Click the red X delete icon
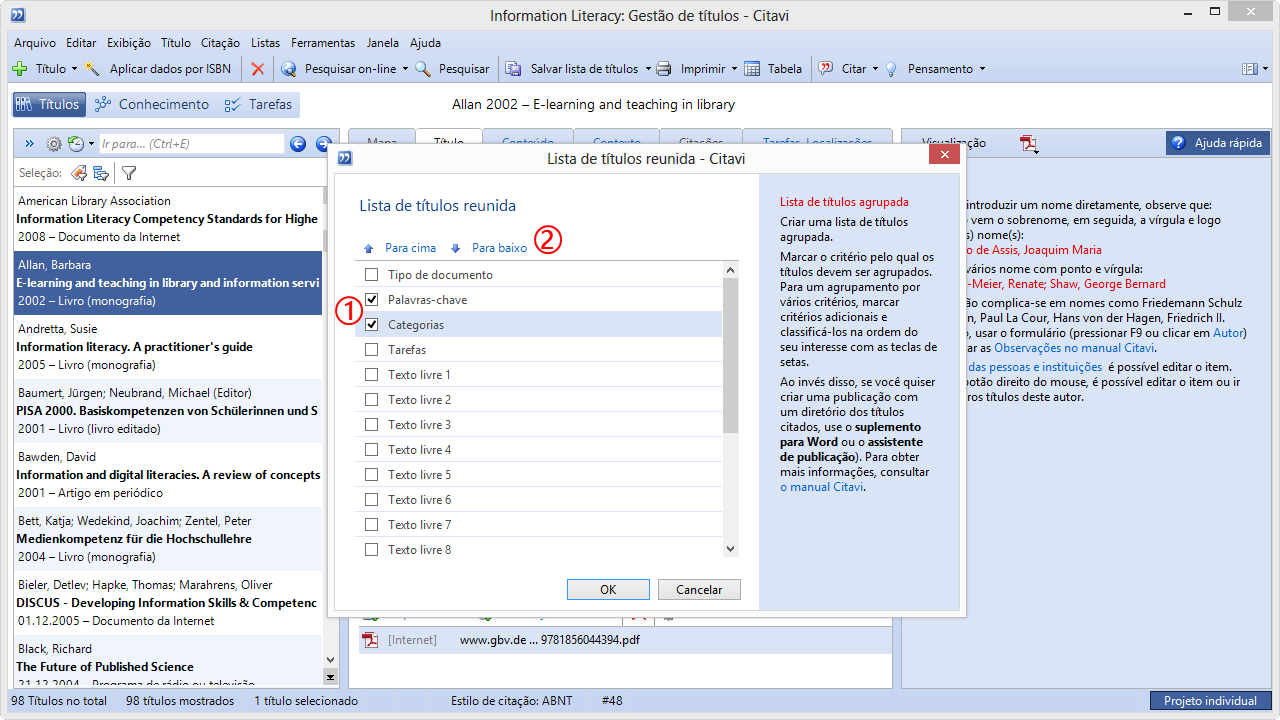Image resolution: width=1280 pixels, height=720 pixels. [x=258, y=69]
